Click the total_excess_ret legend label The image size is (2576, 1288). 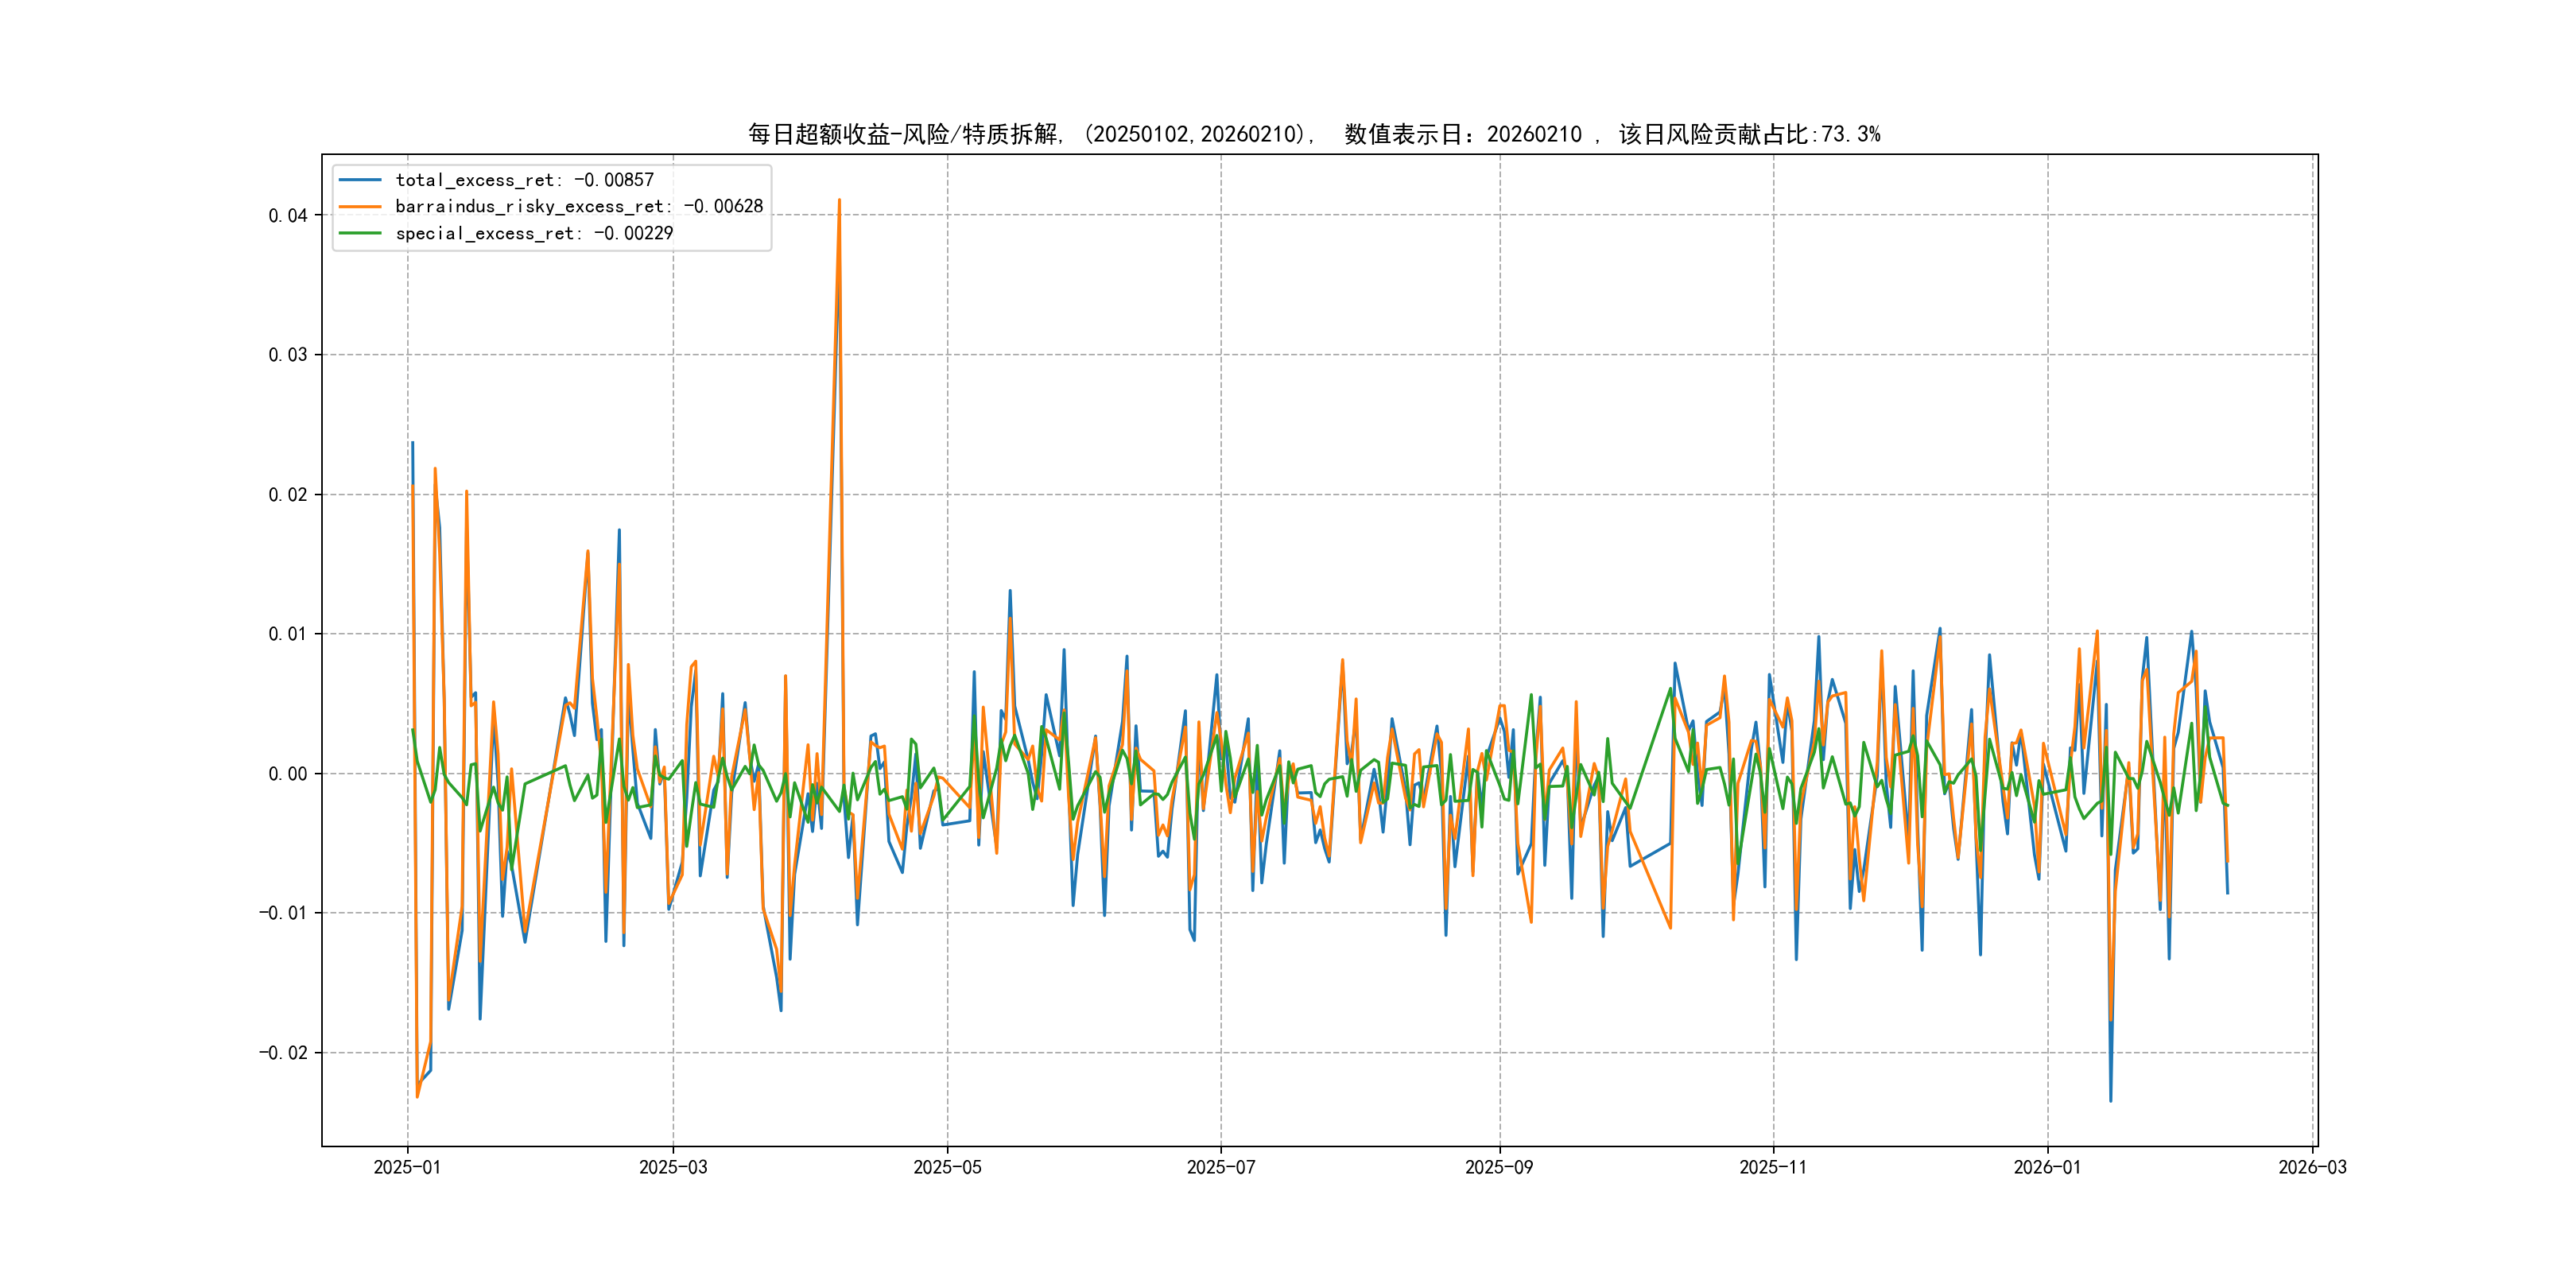524,180
